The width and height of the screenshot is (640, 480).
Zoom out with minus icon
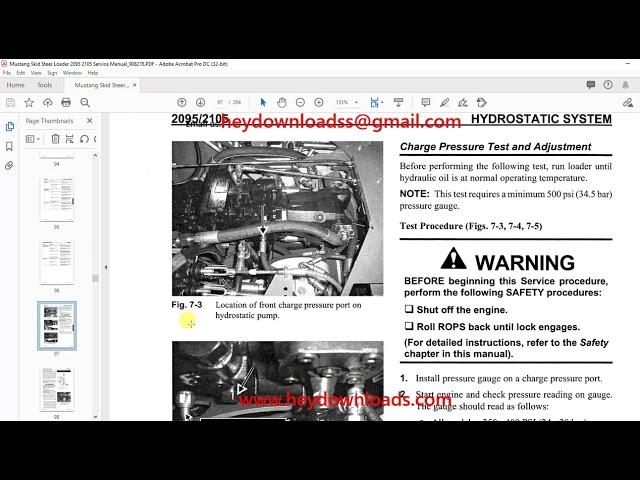pos(300,102)
